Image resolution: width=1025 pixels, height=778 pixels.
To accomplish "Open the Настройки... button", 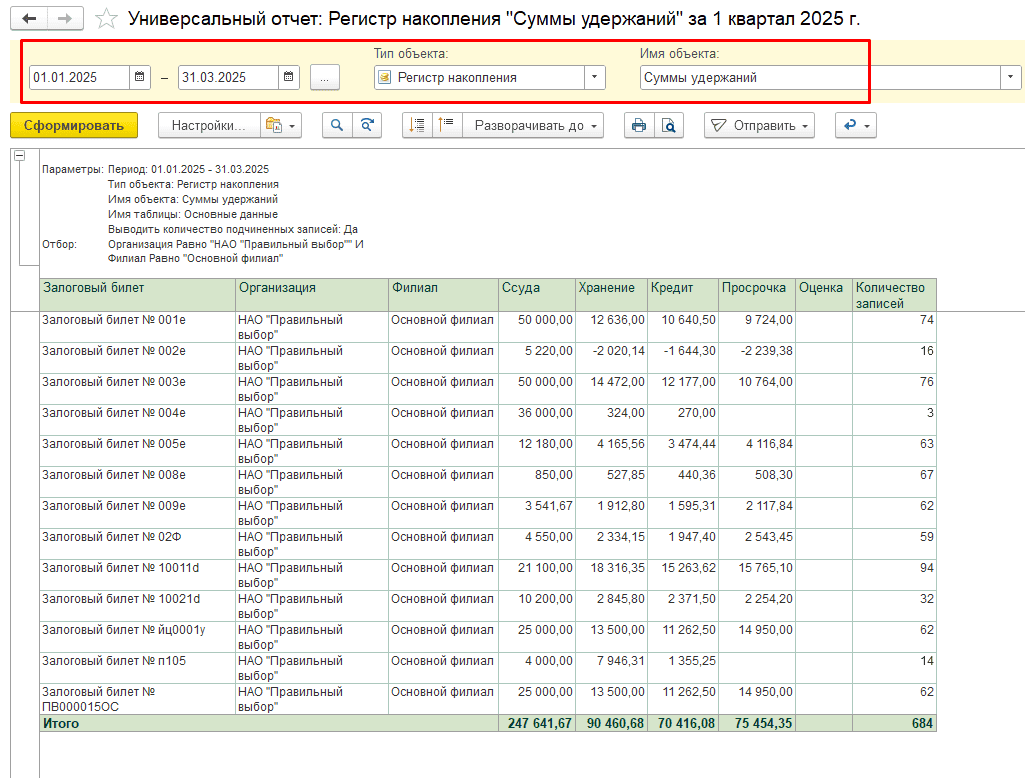I will coord(208,125).
